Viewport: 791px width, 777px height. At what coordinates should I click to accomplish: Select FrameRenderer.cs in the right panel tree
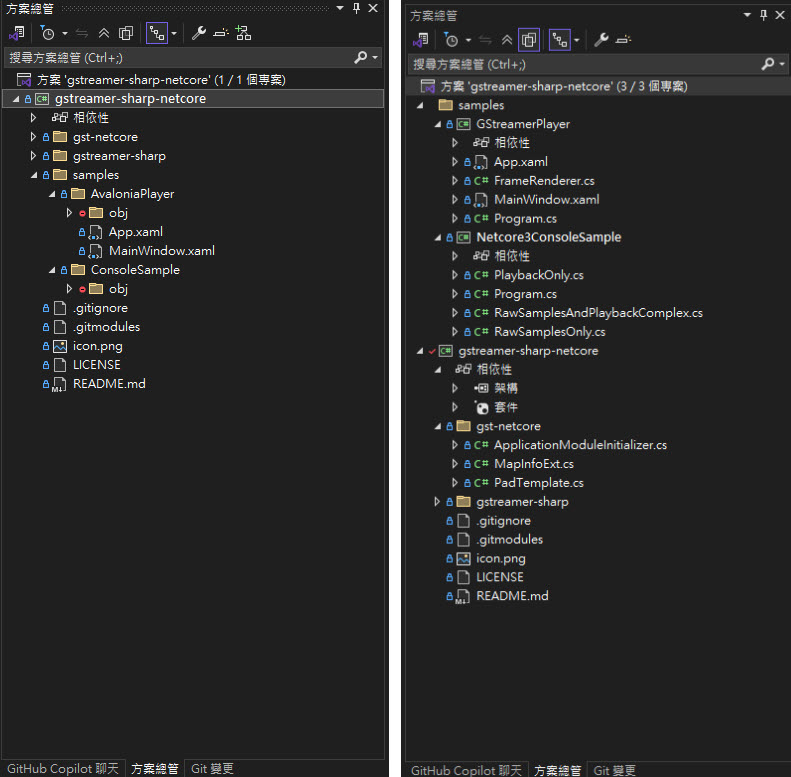pyautogui.click(x=543, y=180)
